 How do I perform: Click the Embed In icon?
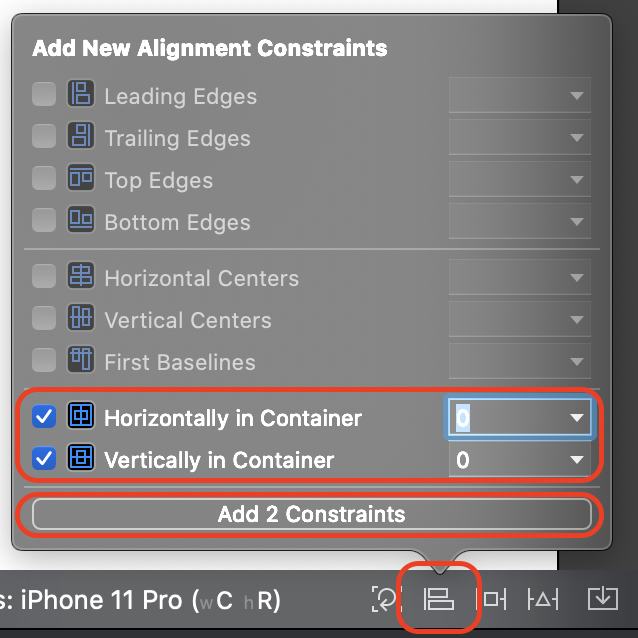[603, 599]
